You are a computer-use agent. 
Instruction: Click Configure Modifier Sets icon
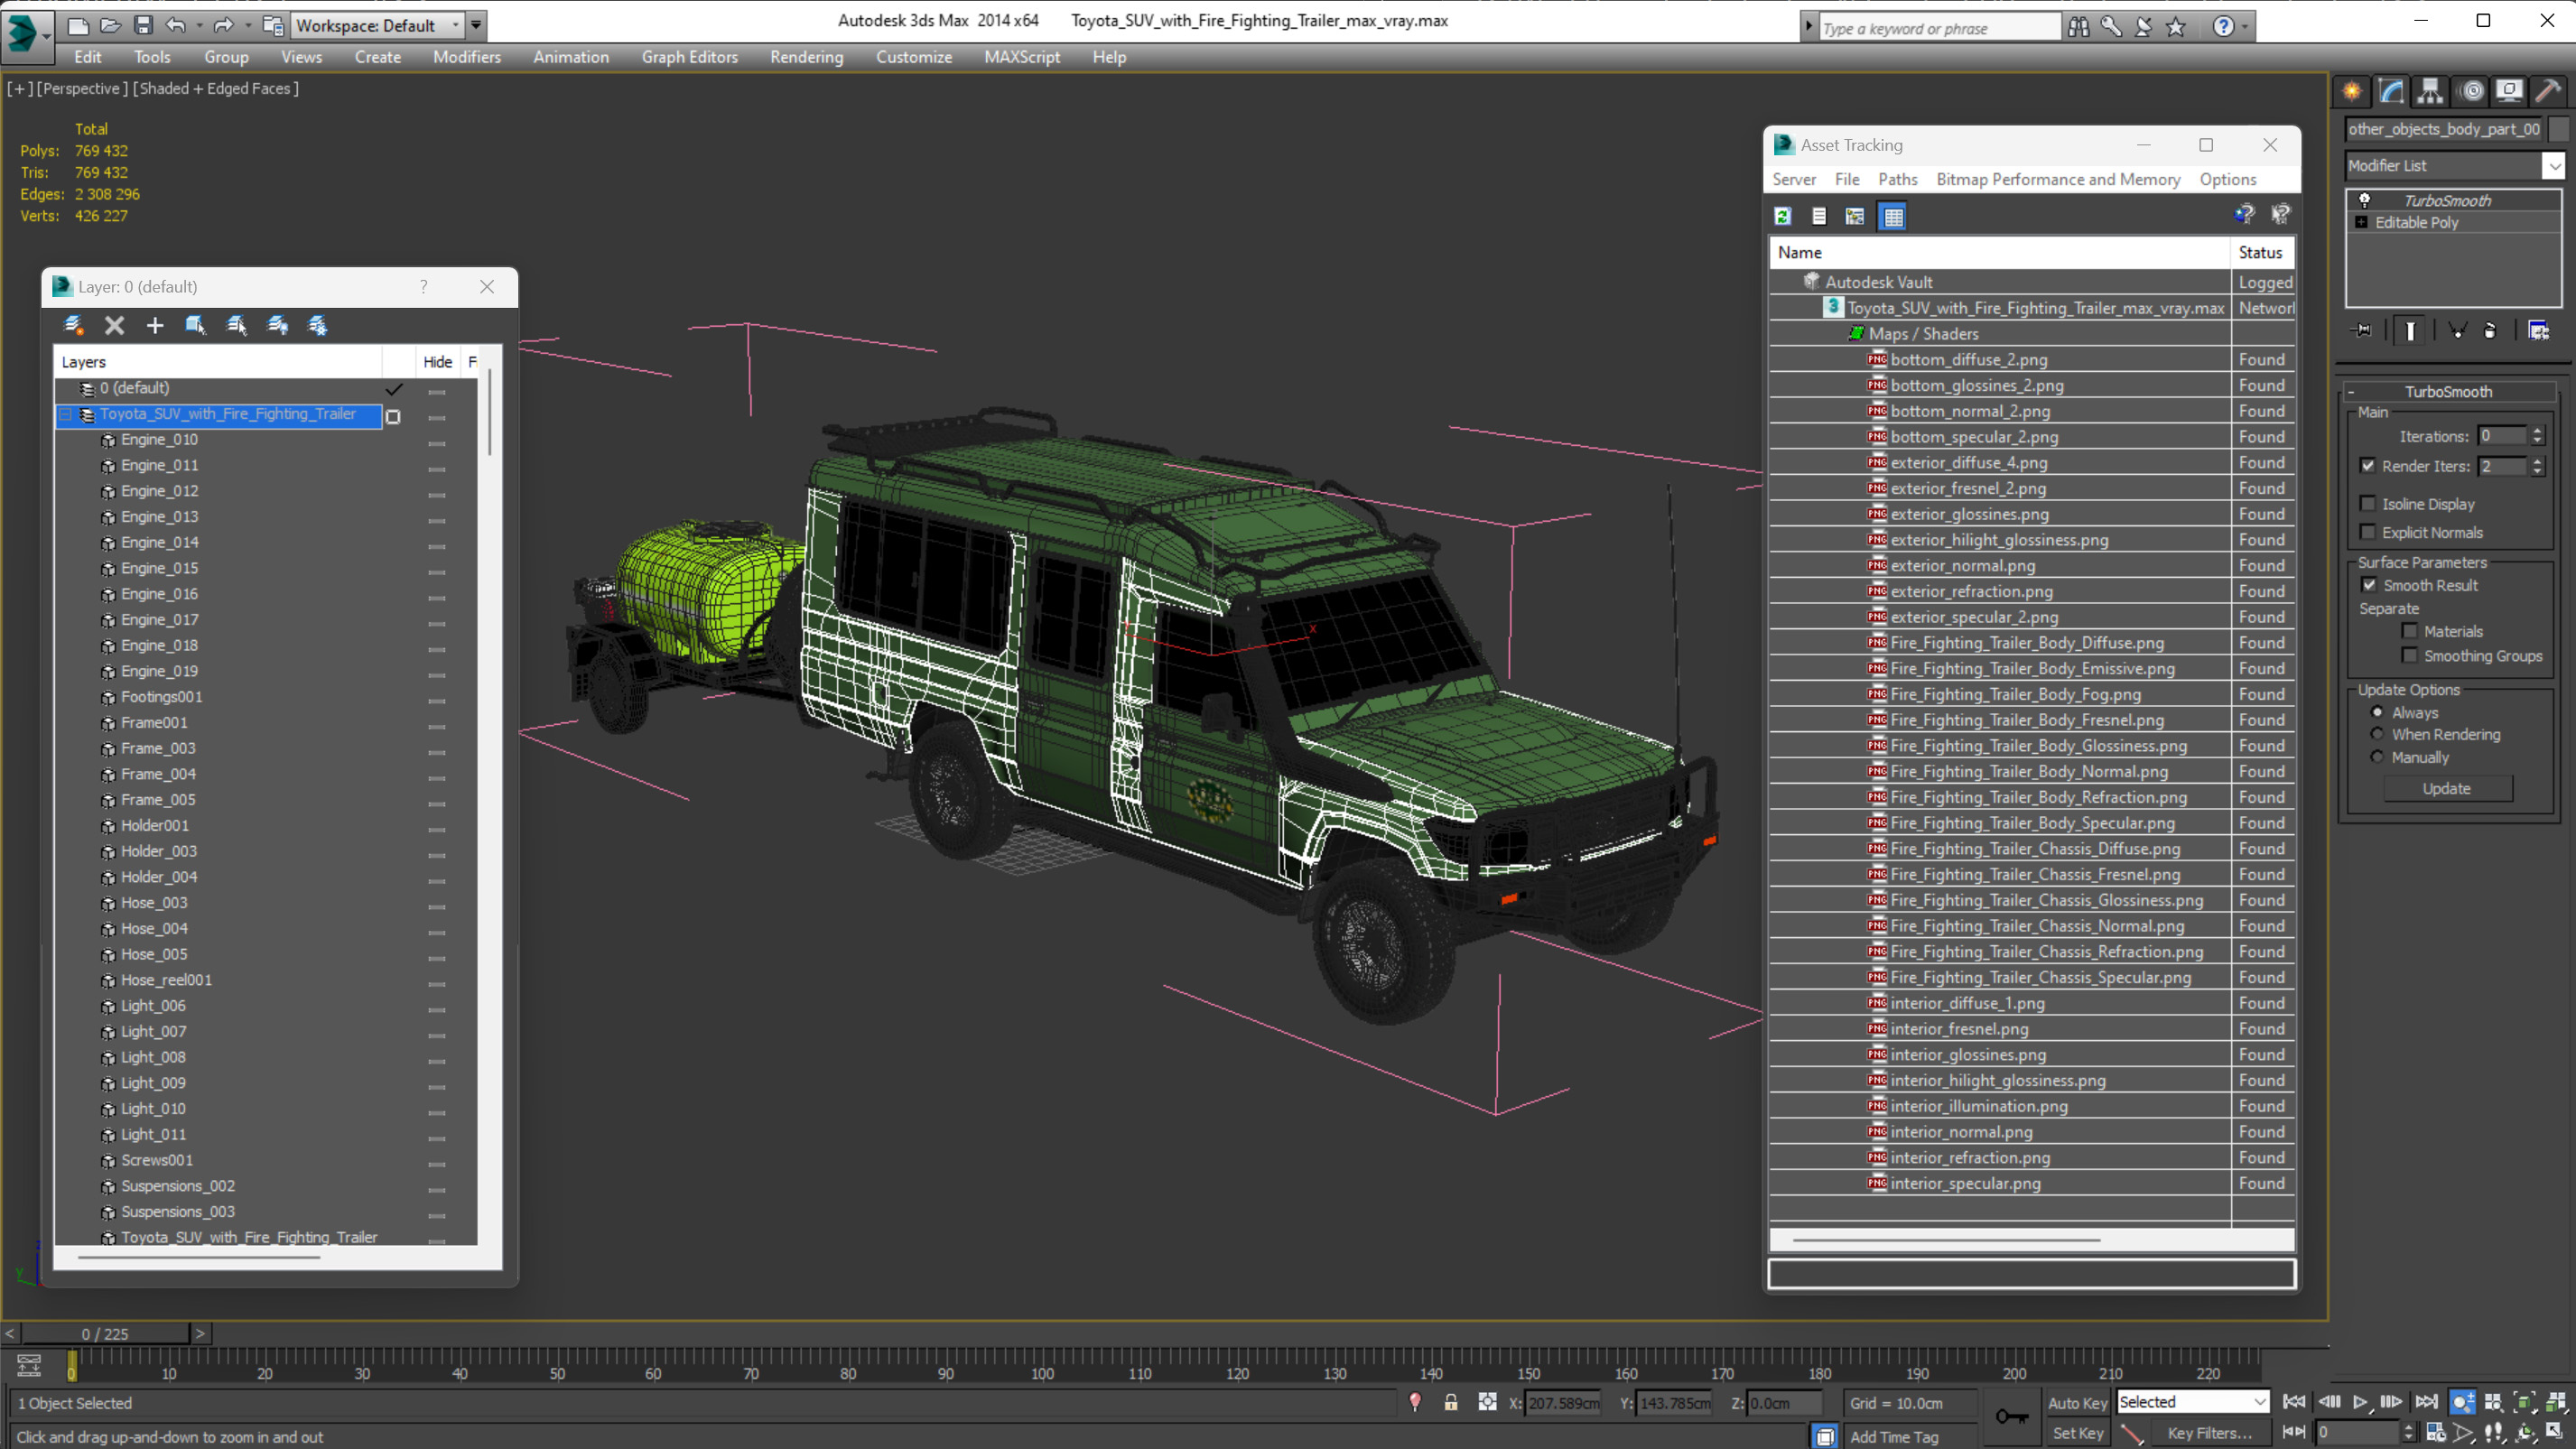2539,330
